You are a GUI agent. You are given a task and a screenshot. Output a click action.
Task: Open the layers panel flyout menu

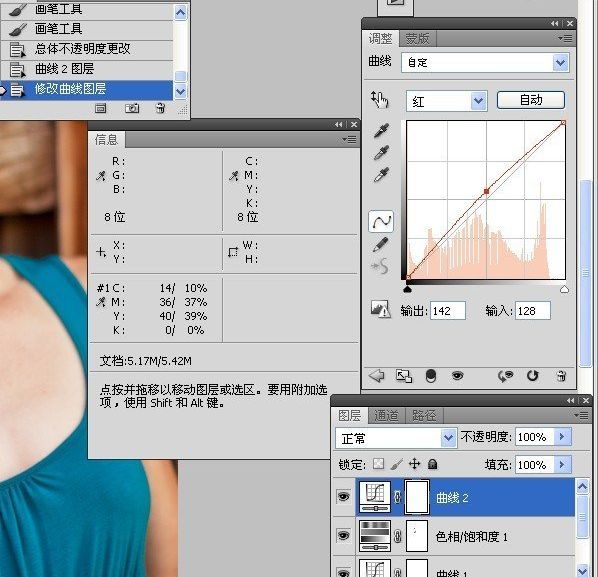click(x=581, y=416)
